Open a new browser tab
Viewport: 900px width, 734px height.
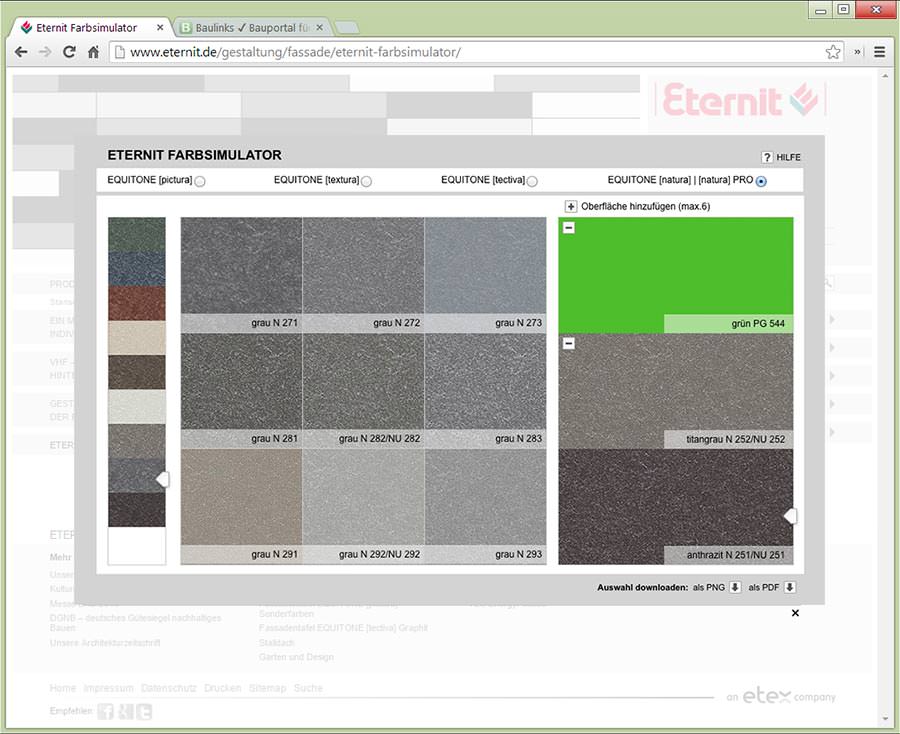(x=346, y=27)
